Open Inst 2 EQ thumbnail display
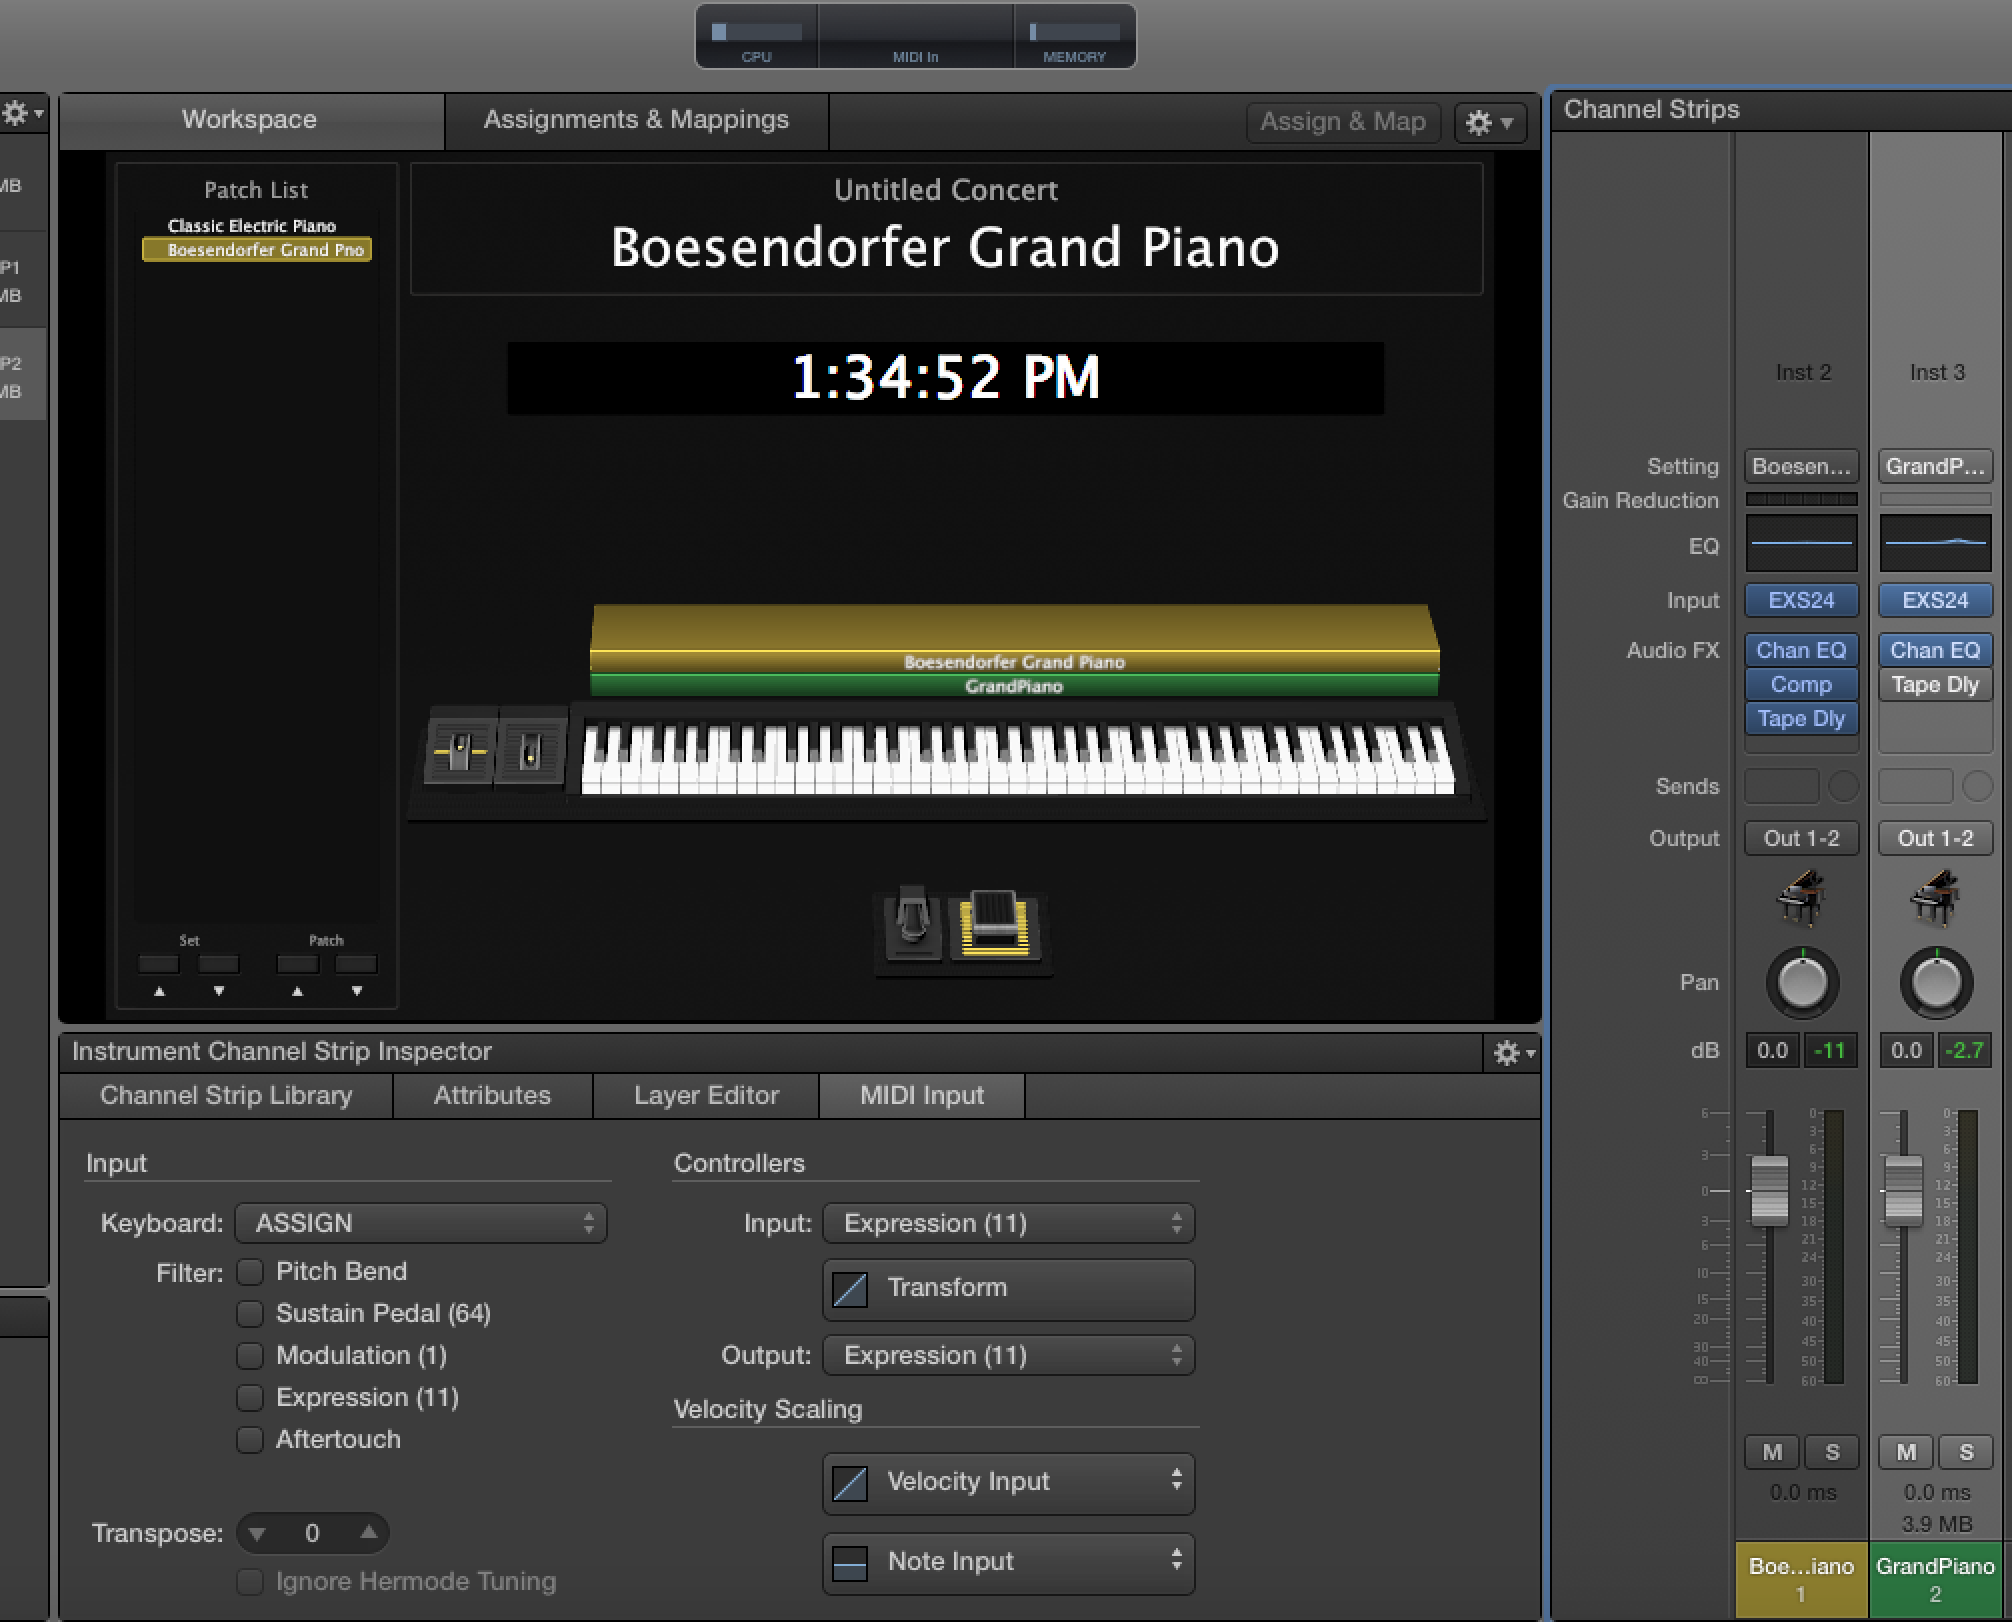The image size is (2012, 1622). pos(1801,543)
